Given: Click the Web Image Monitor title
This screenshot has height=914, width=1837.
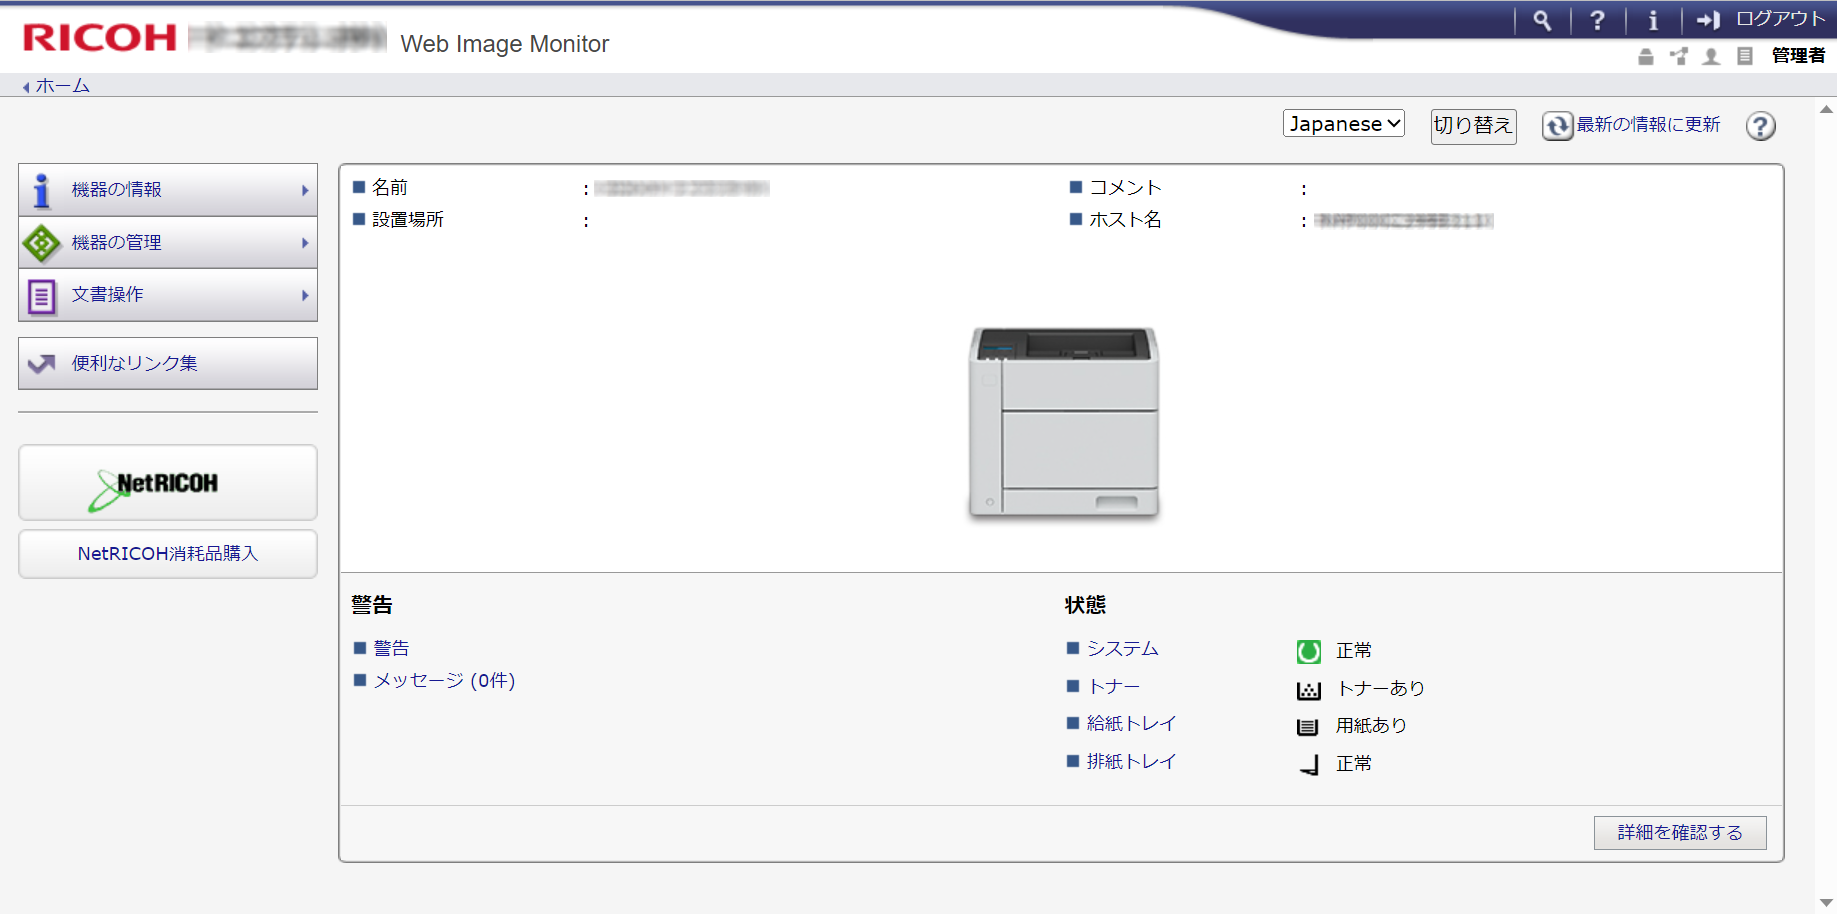Looking at the screenshot, I should click(x=504, y=44).
